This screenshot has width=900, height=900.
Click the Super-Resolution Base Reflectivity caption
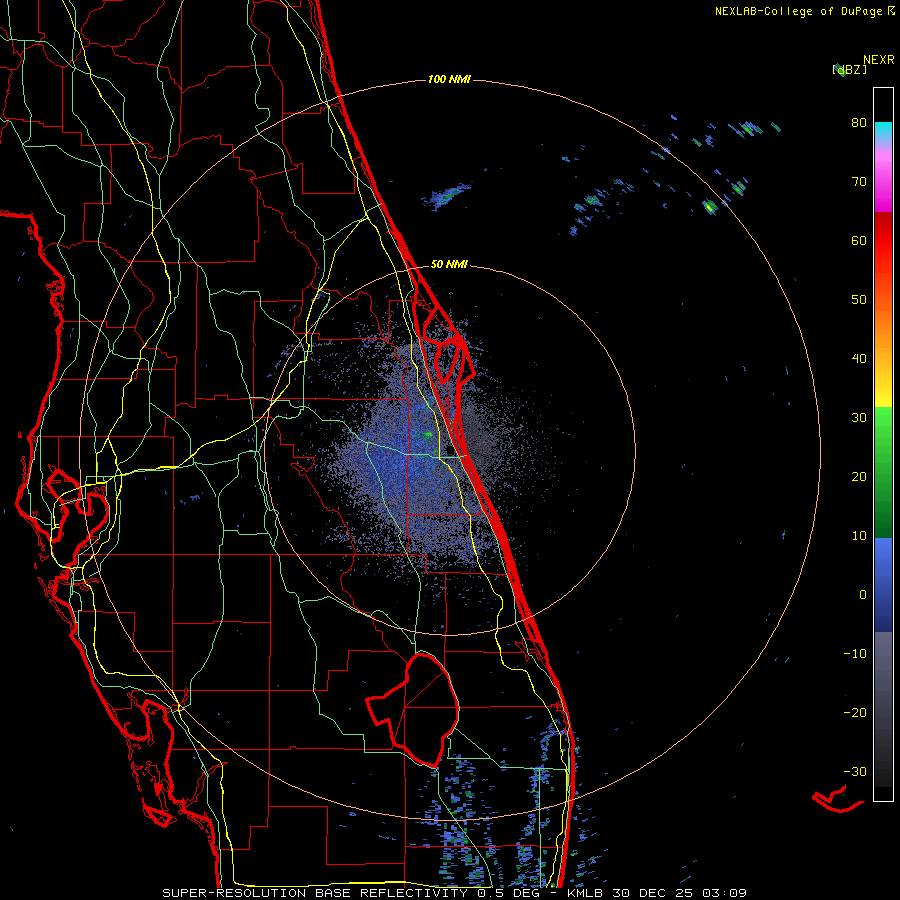point(454,893)
